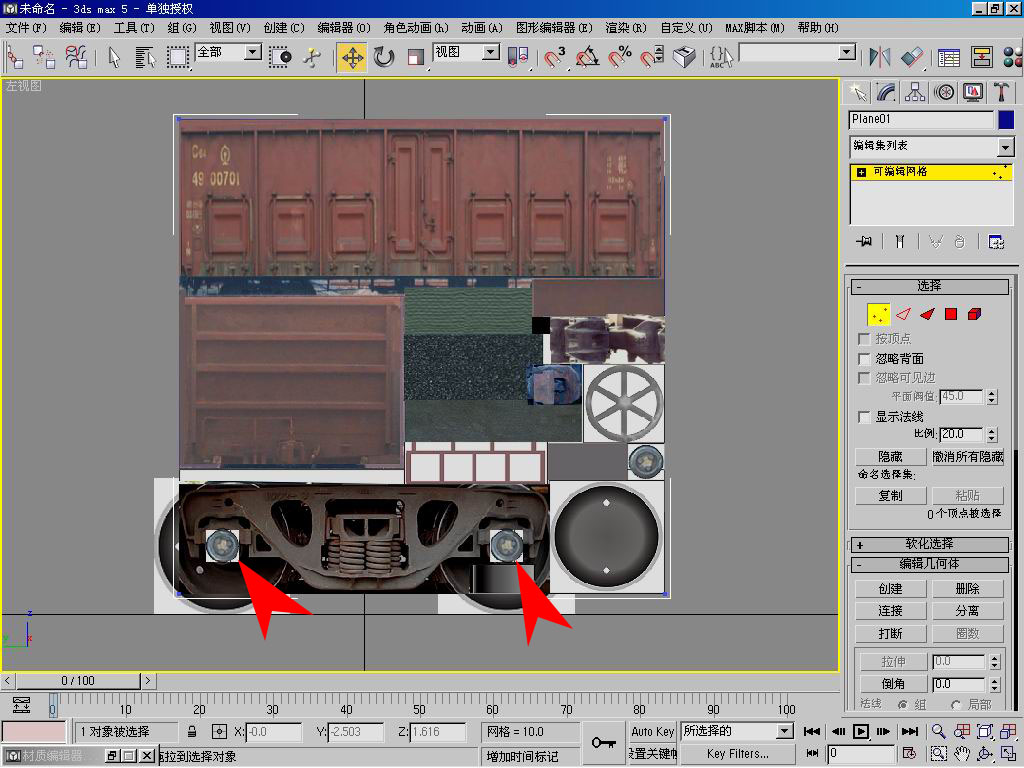
Task: Open the 所选择的 key filter dropdown
Action: pyautogui.click(x=786, y=731)
